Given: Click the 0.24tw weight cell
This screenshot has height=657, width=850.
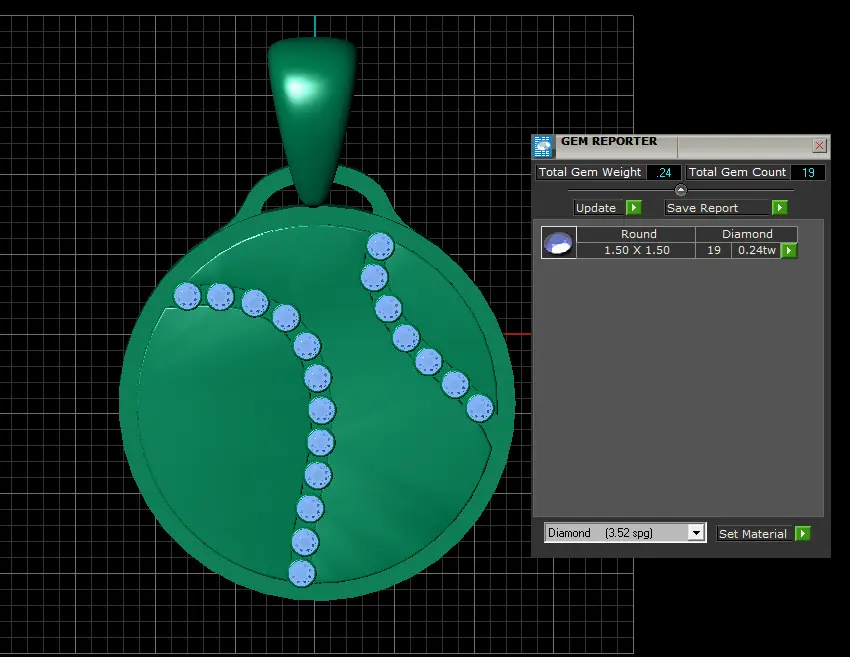Looking at the screenshot, I should (x=756, y=250).
